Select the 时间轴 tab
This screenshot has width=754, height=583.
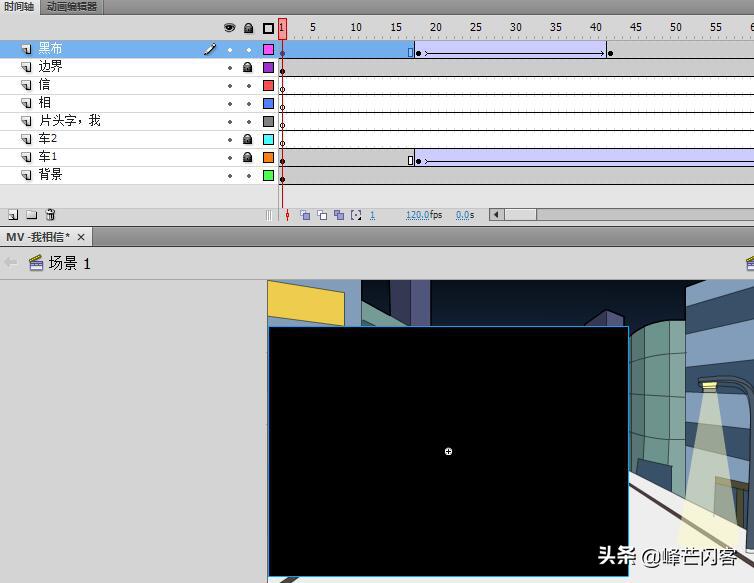point(19,7)
